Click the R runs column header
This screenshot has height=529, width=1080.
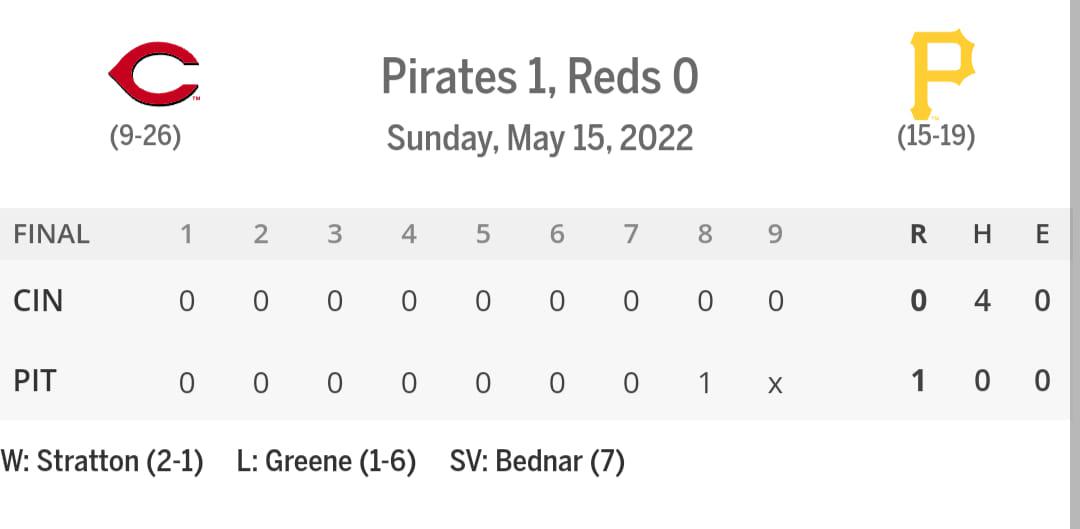pos(918,234)
